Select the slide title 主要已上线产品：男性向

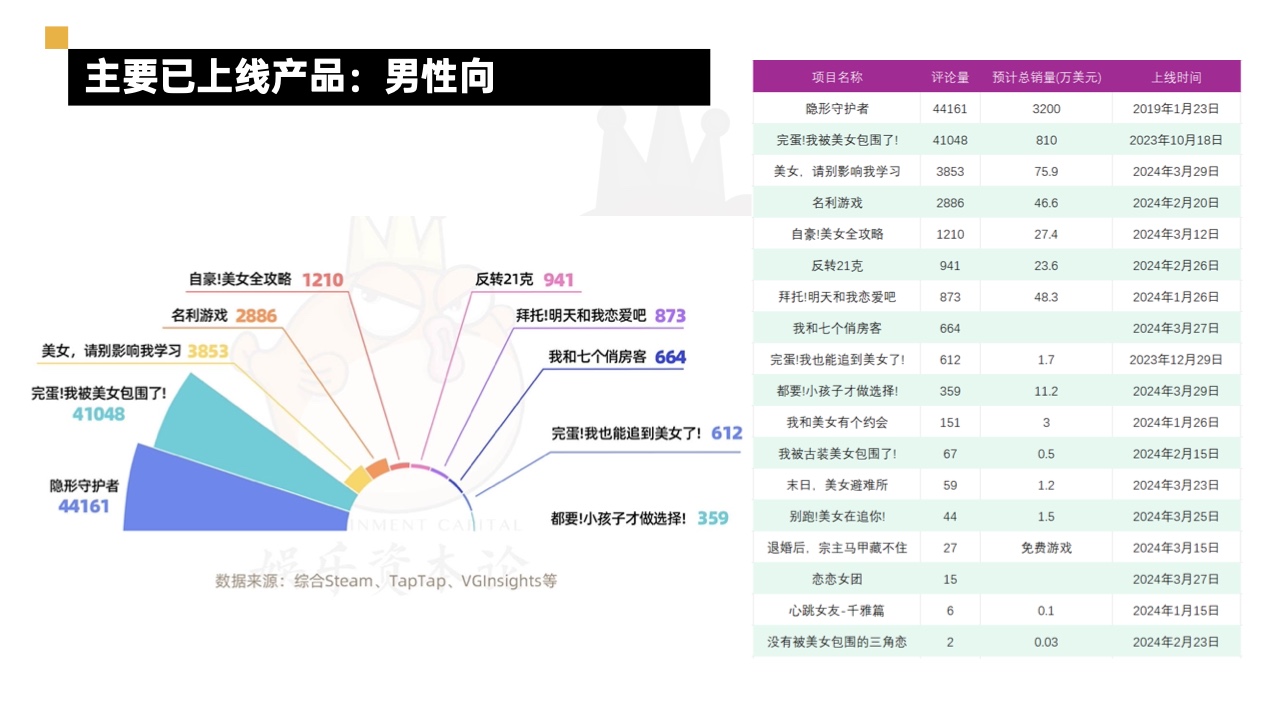pos(290,77)
